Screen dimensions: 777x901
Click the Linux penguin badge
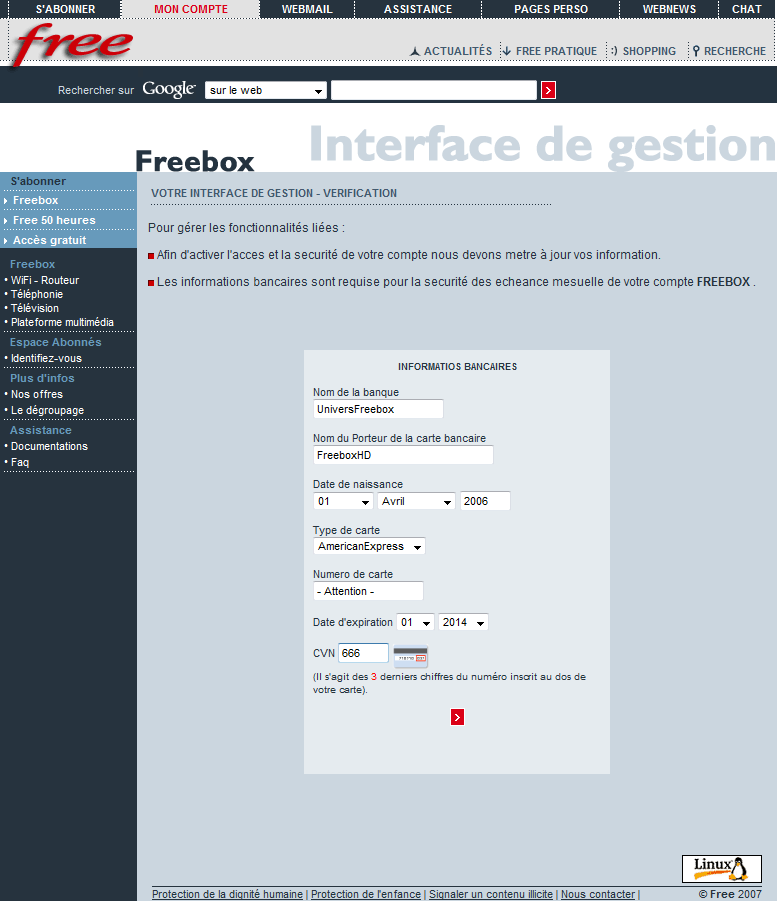[721, 868]
